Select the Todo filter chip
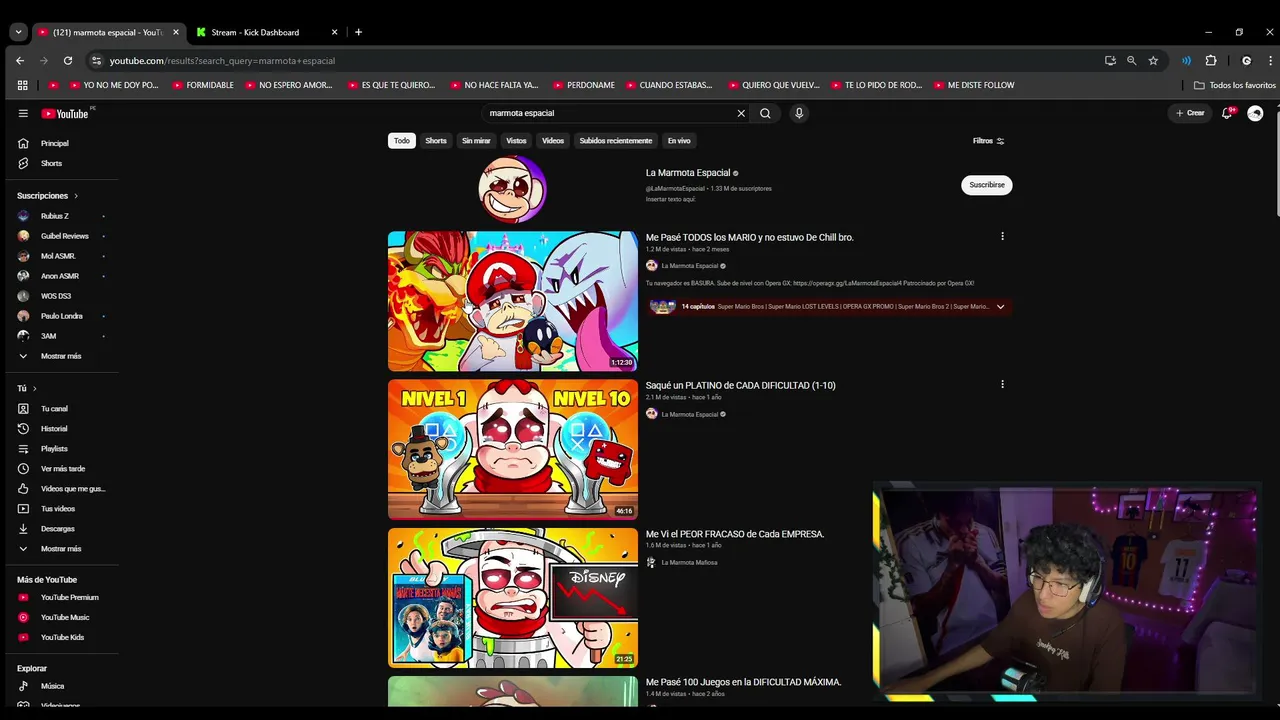Screen dimensions: 1280x720 coord(402,141)
